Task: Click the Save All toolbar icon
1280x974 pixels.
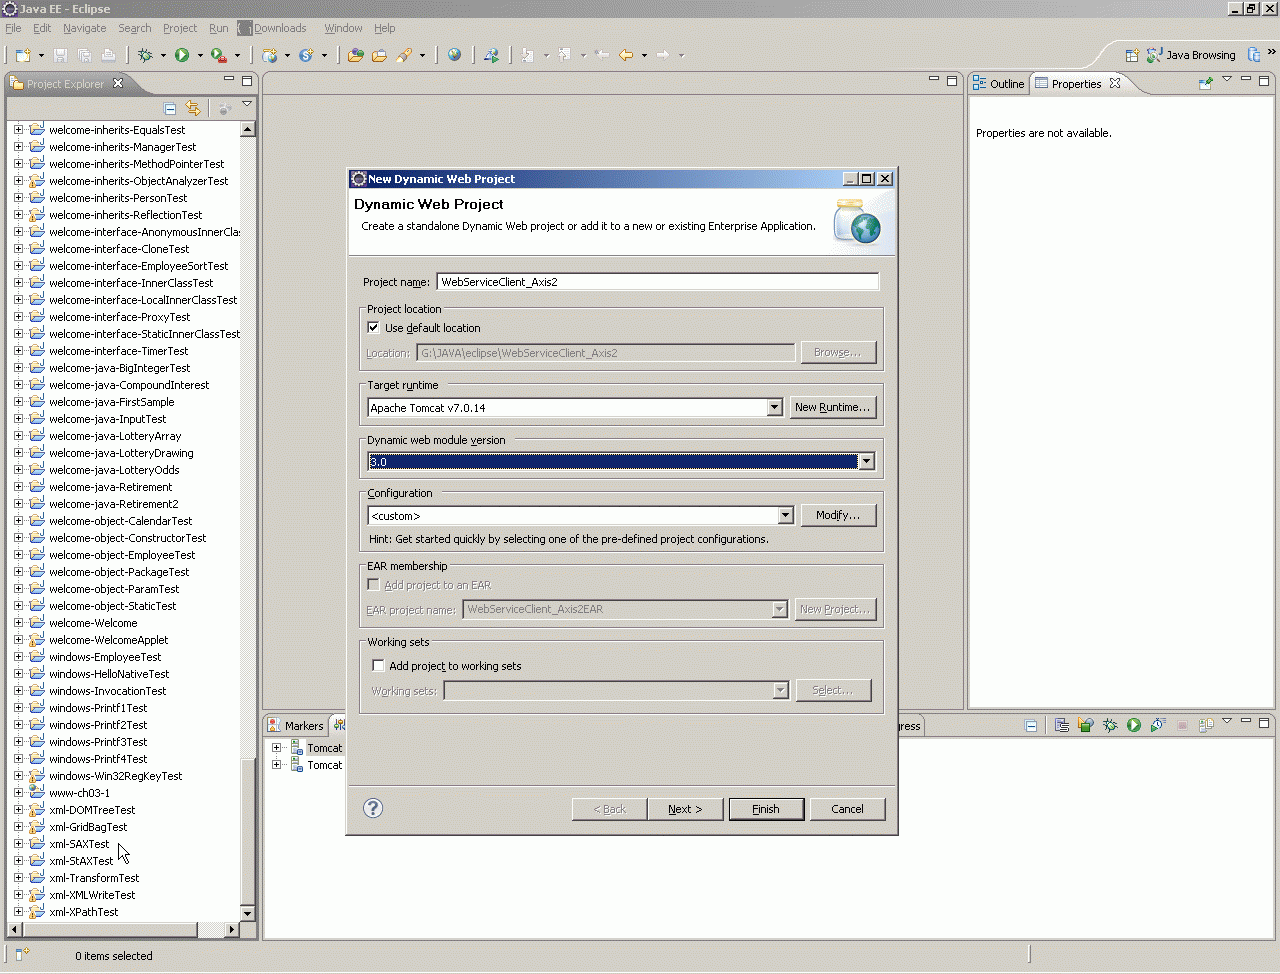Action: 84,56
